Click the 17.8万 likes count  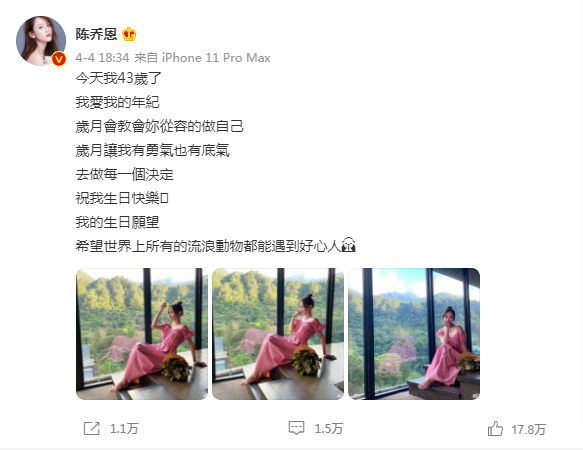(x=529, y=430)
